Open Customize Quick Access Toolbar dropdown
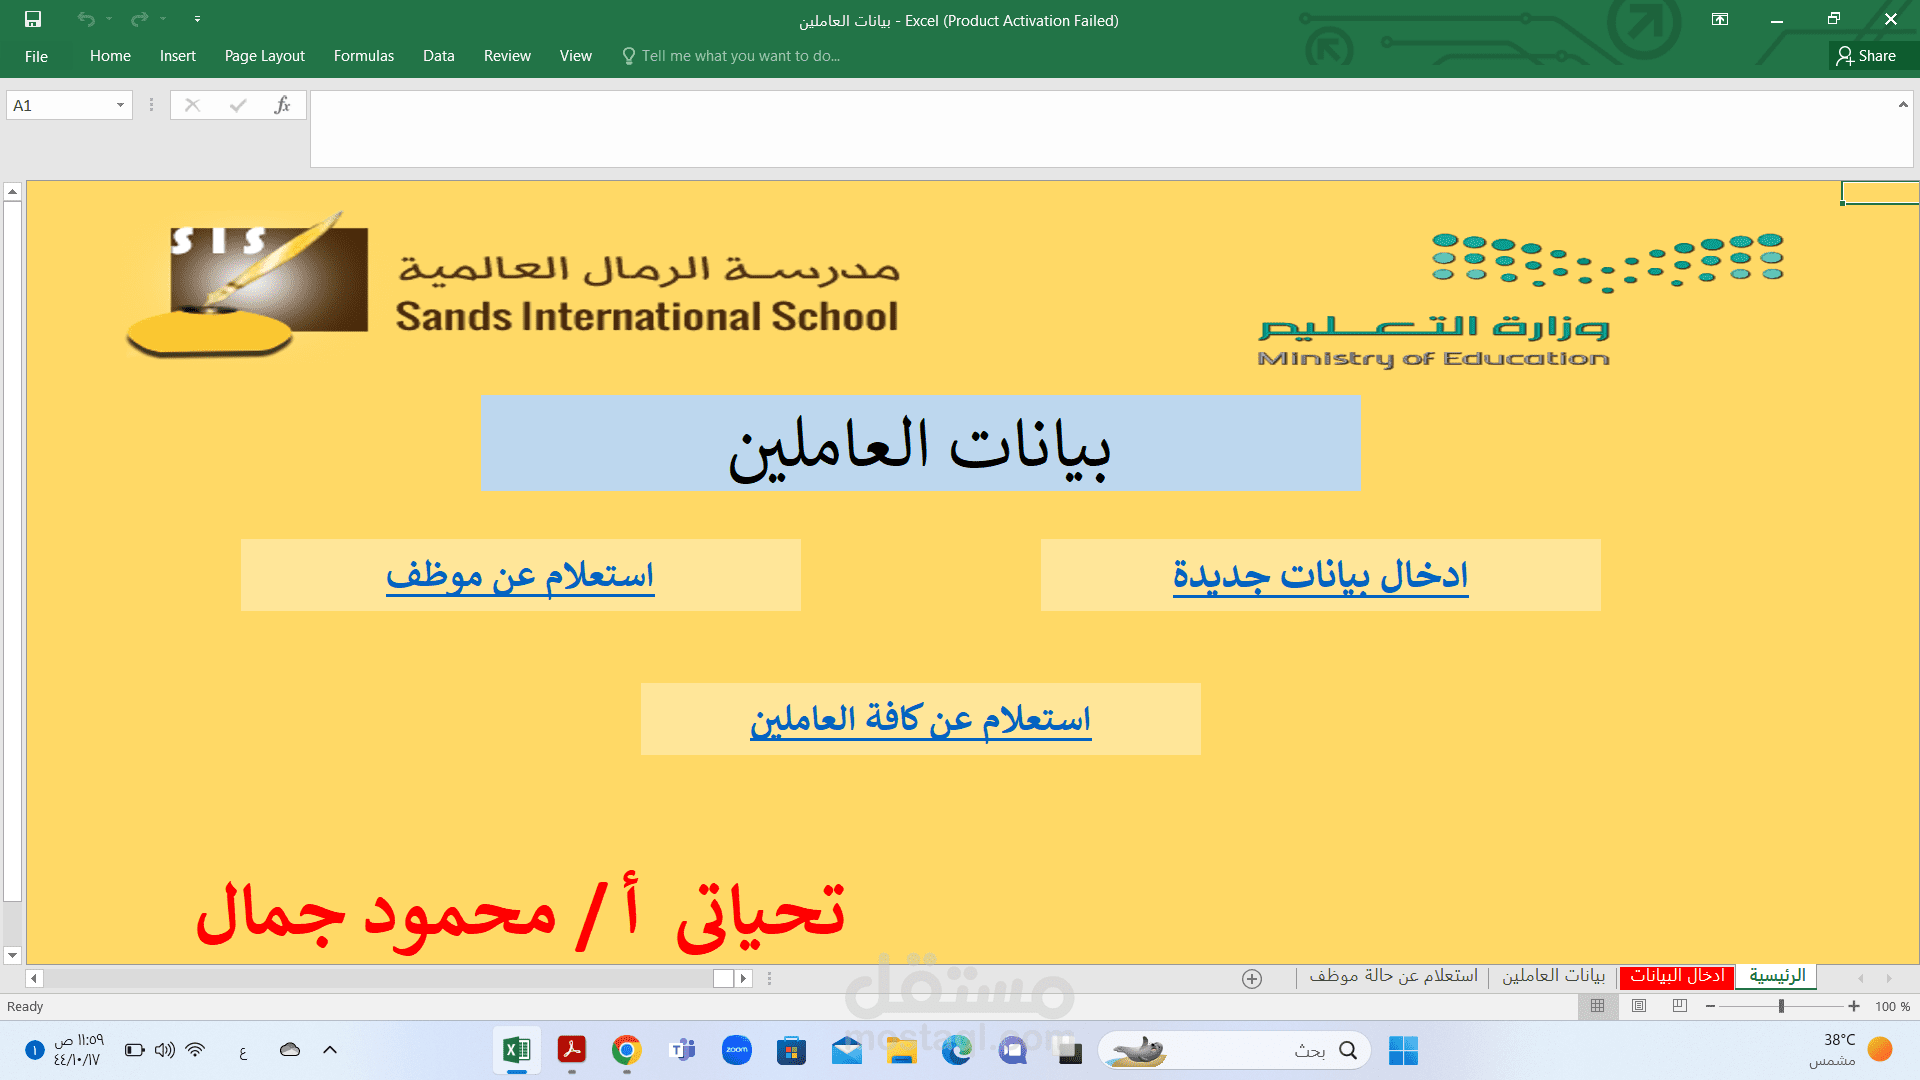Viewport: 1920px width, 1080px height. (197, 19)
